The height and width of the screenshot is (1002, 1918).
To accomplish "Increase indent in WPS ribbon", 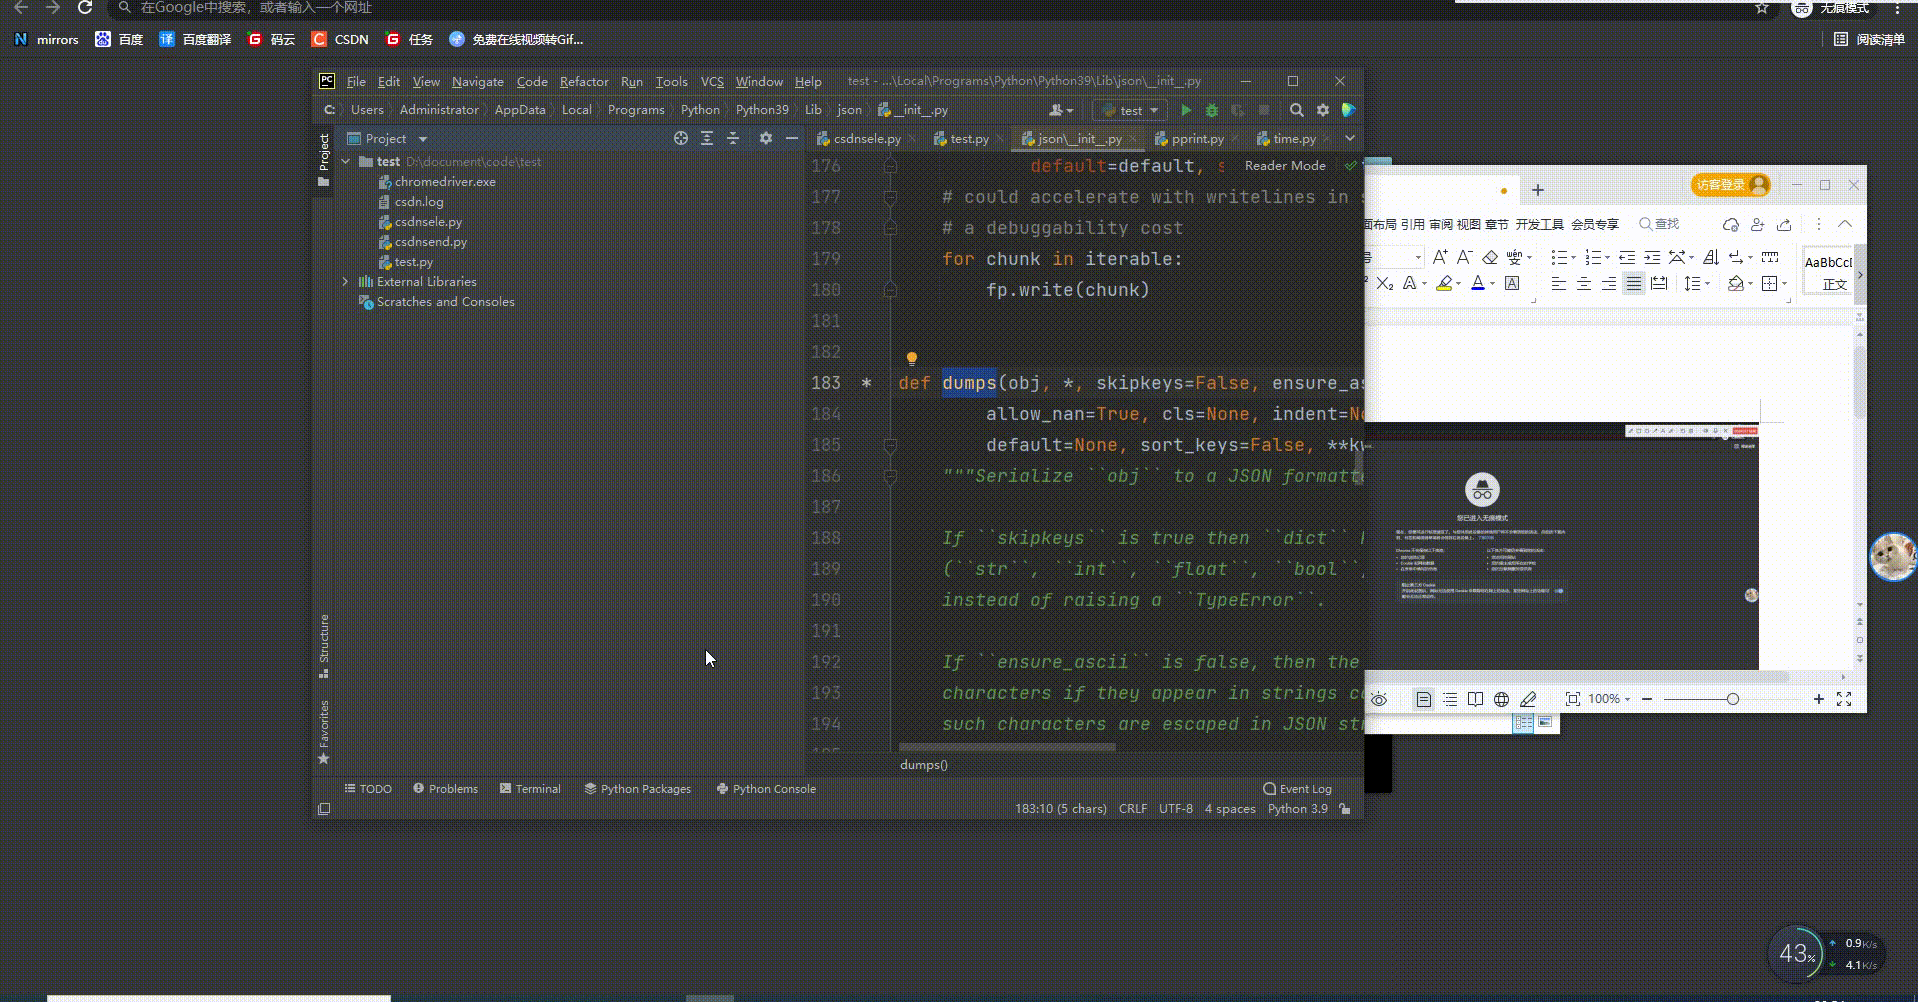I will 1652,257.
